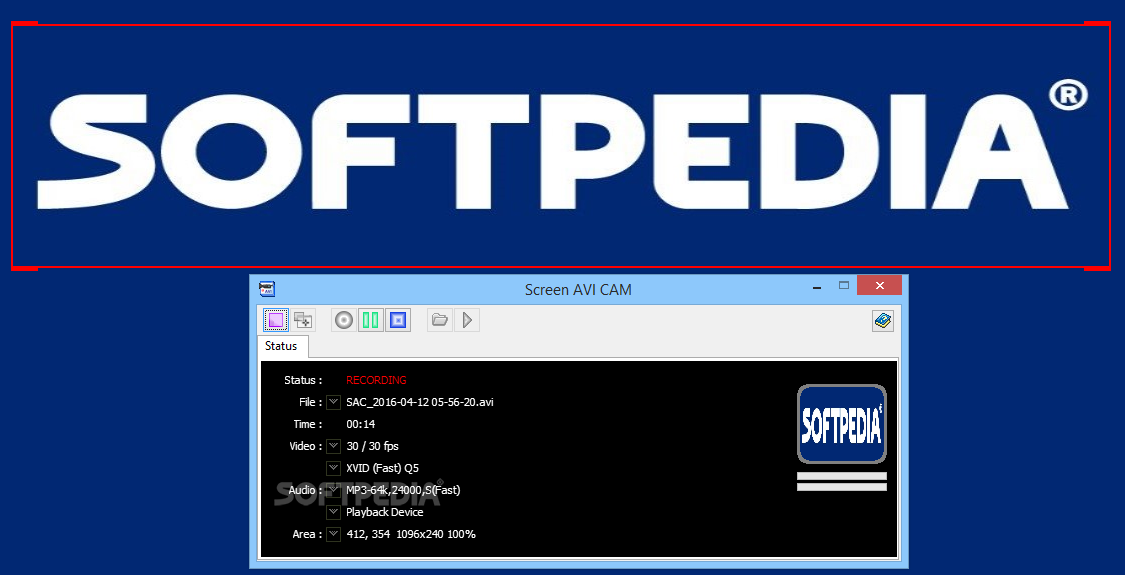Click the File : label
The height and width of the screenshot is (575, 1125).
(x=311, y=402)
